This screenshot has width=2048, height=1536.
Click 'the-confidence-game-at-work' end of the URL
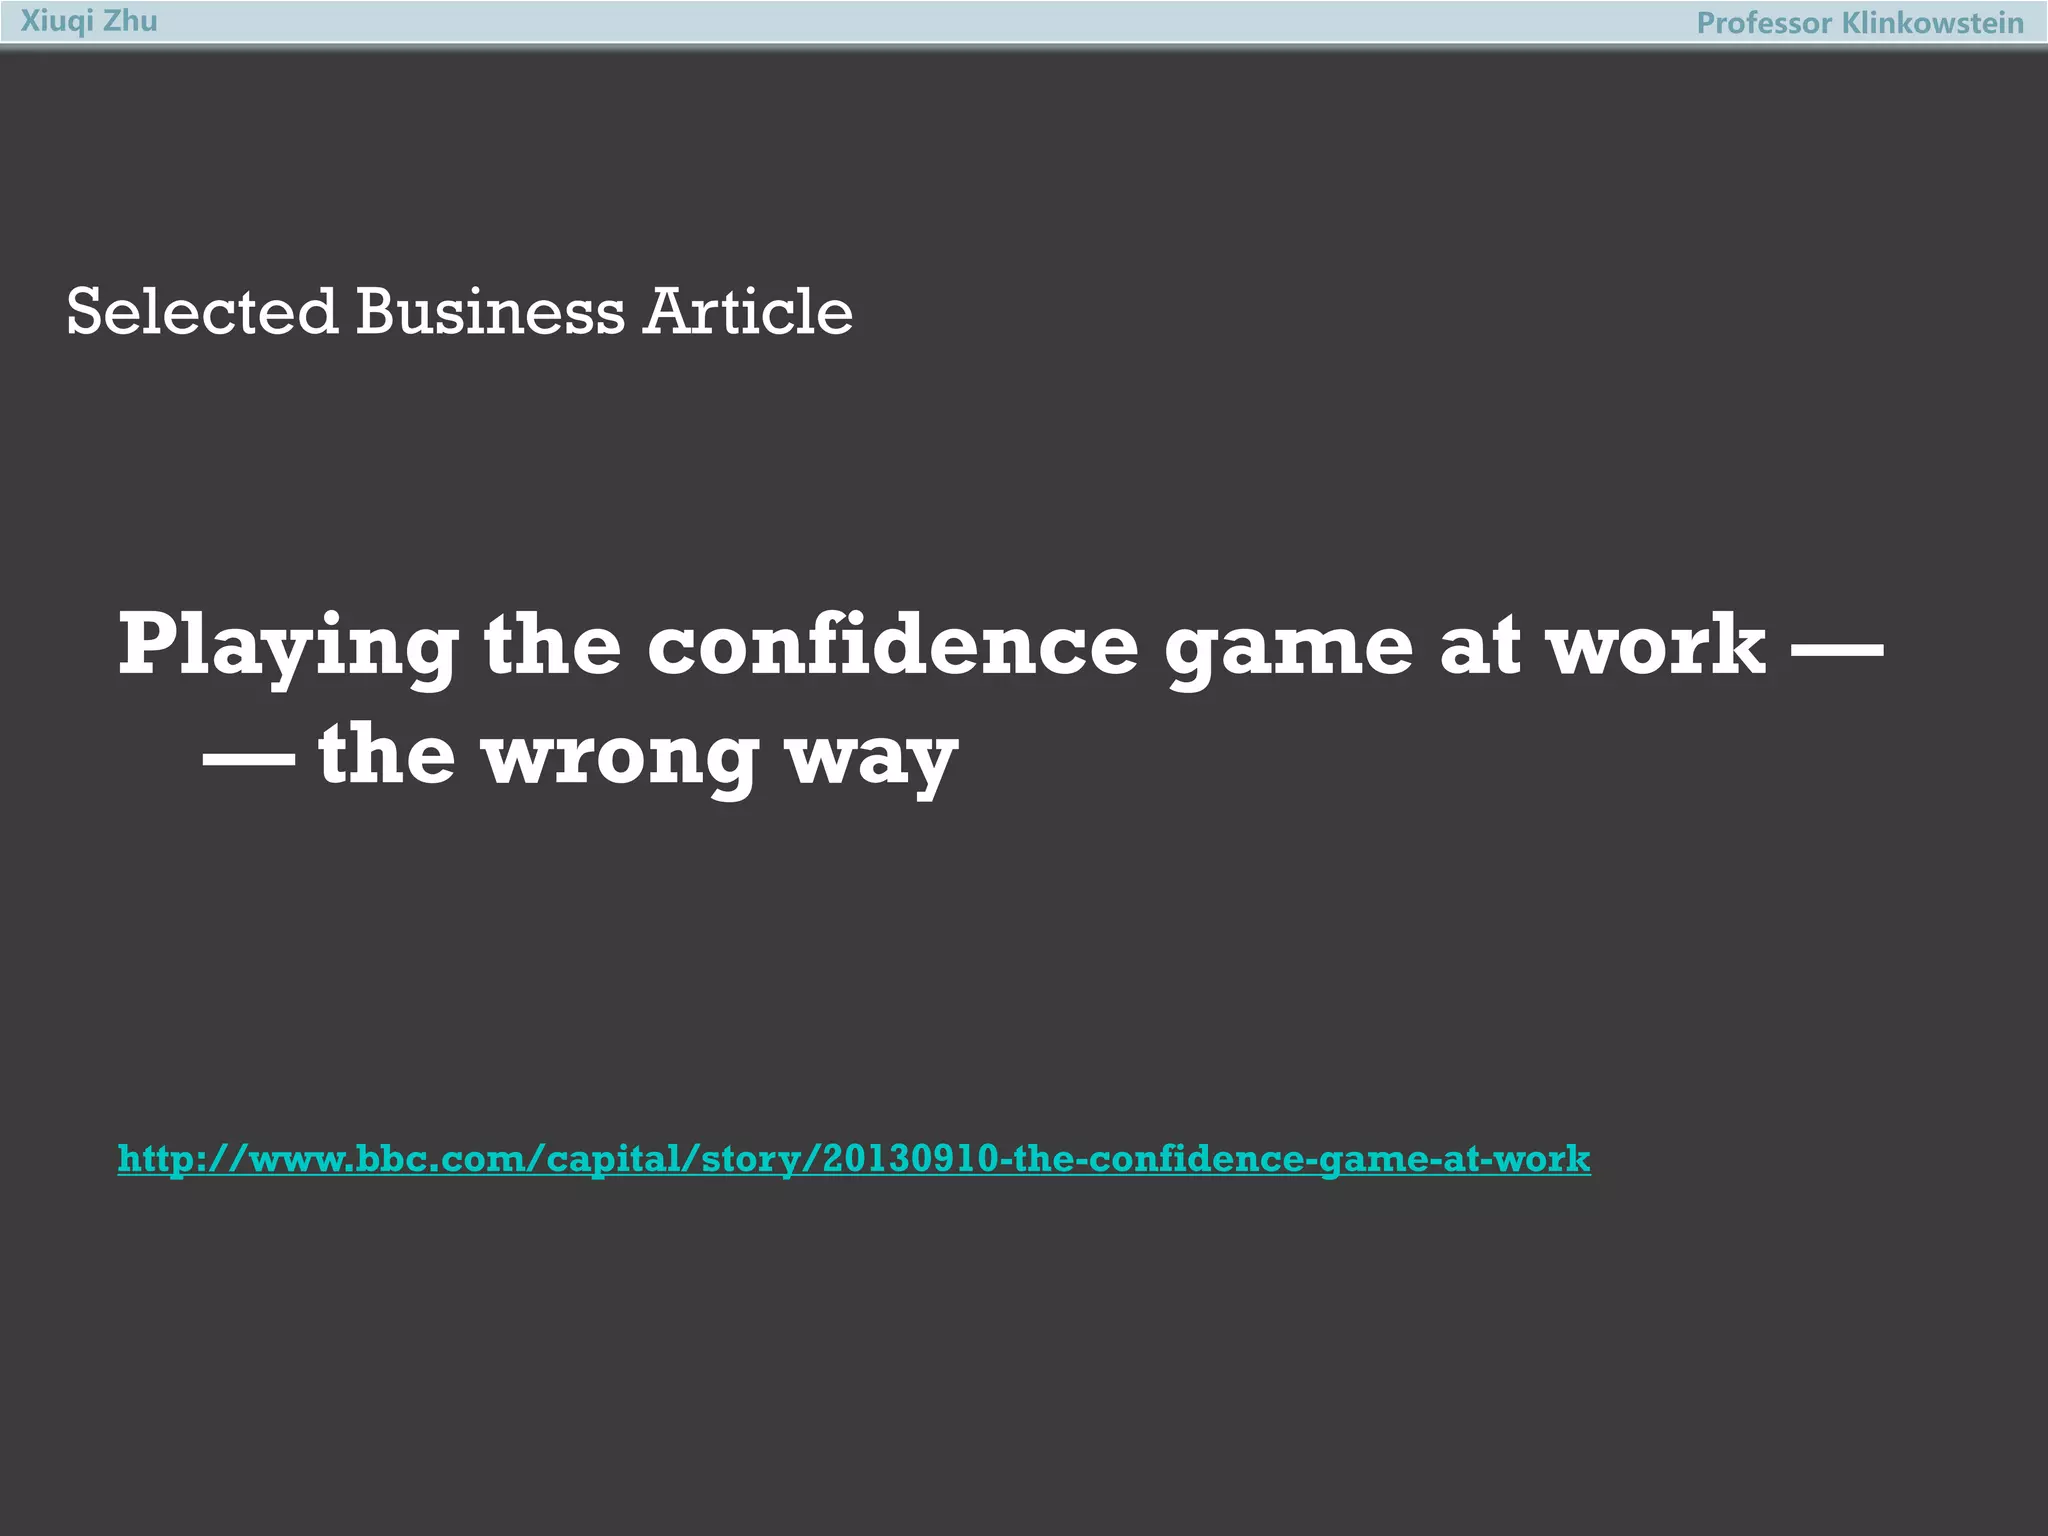(1300, 1158)
